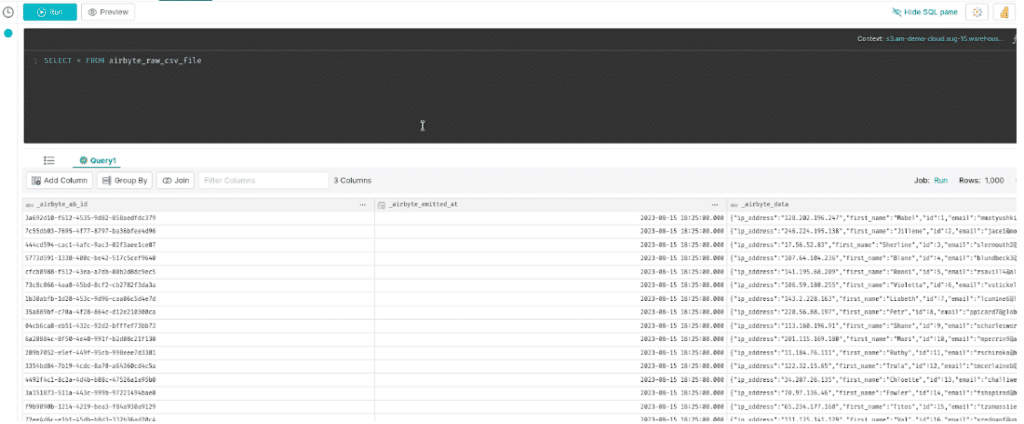Image resolution: width=1024 pixels, height=424 pixels.
Task: Click inside the SQL editor area
Action: 400,100
